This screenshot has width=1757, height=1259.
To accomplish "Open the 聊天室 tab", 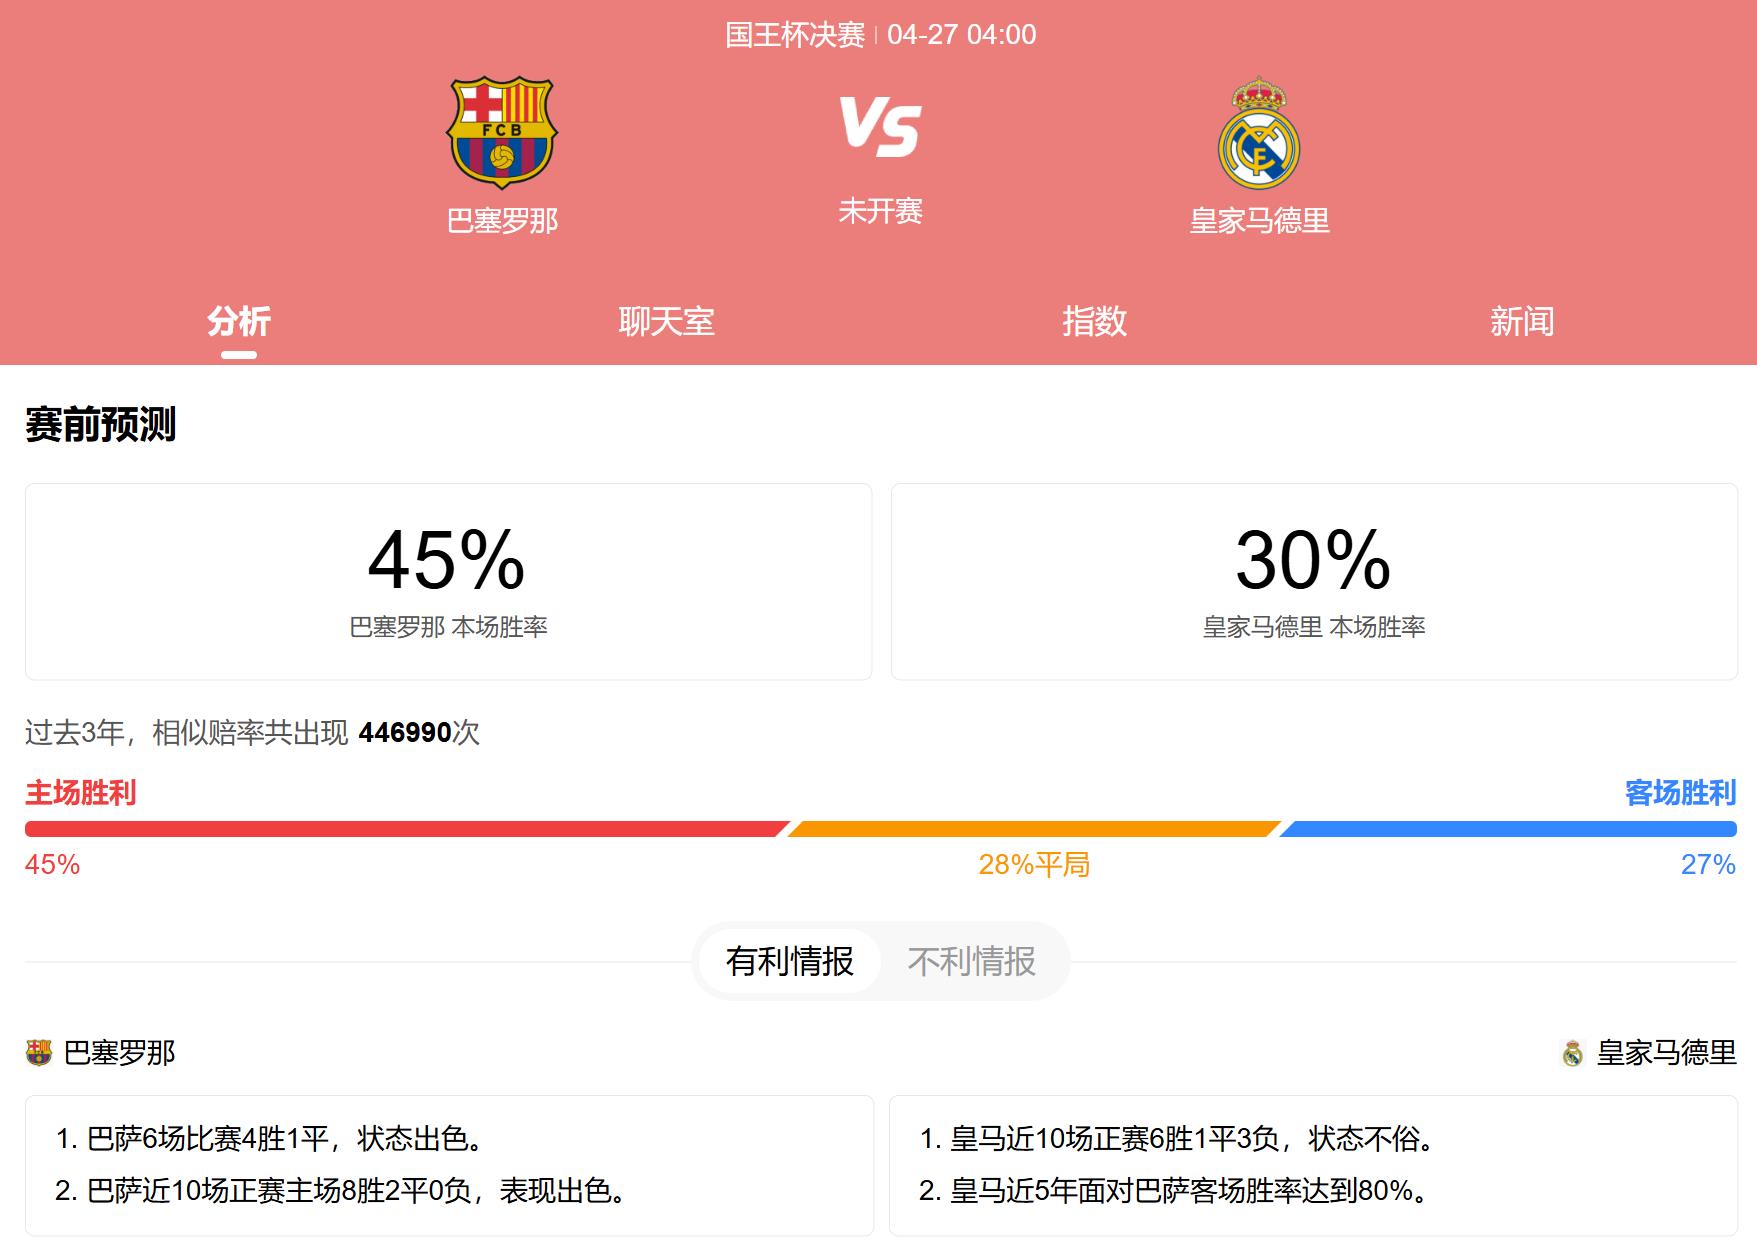I will click(x=666, y=321).
